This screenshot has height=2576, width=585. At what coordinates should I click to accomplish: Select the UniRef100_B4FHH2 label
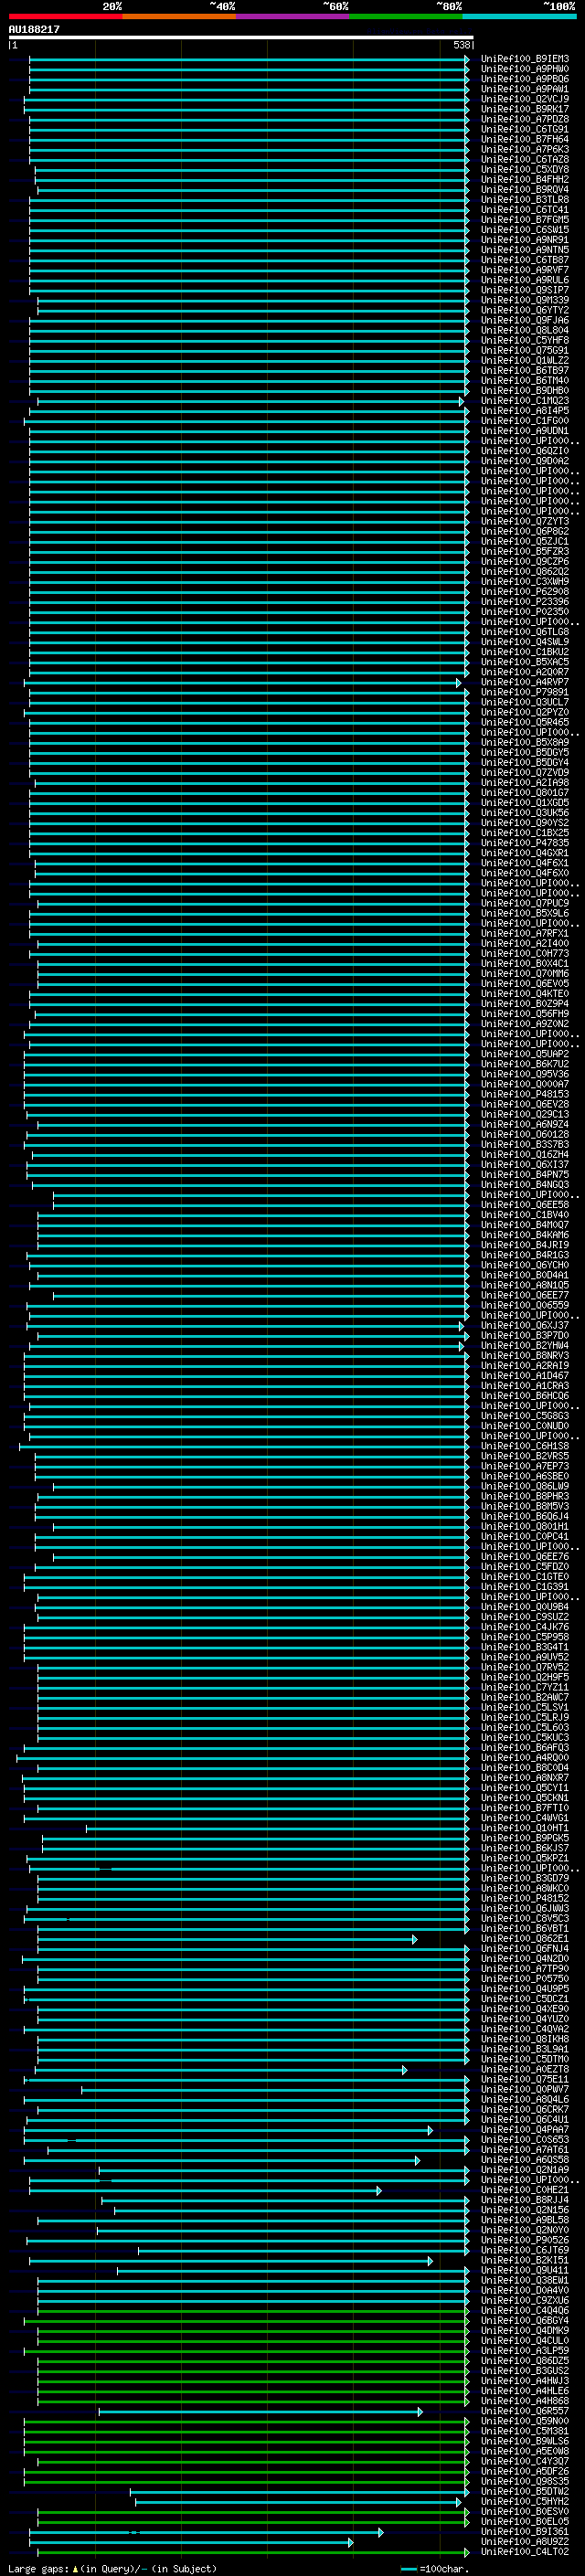pyautogui.click(x=525, y=179)
